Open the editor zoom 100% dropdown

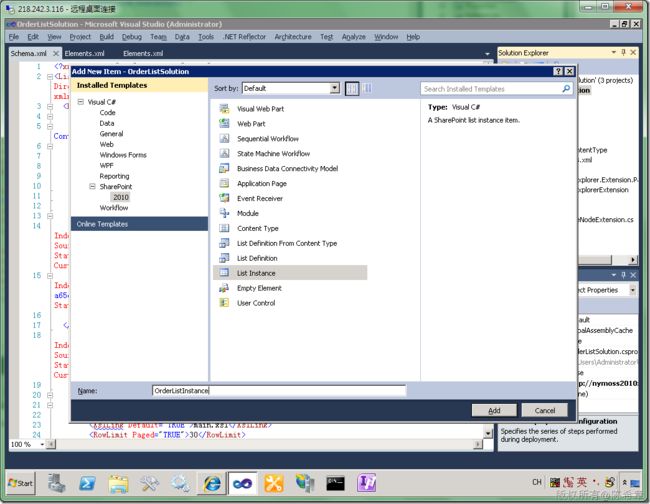click(x=42, y=444)
